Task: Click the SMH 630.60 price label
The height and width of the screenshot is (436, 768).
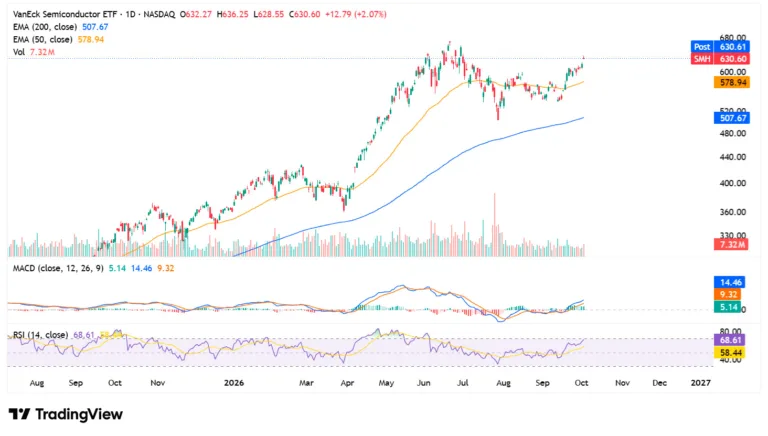Action: [720, 59]
